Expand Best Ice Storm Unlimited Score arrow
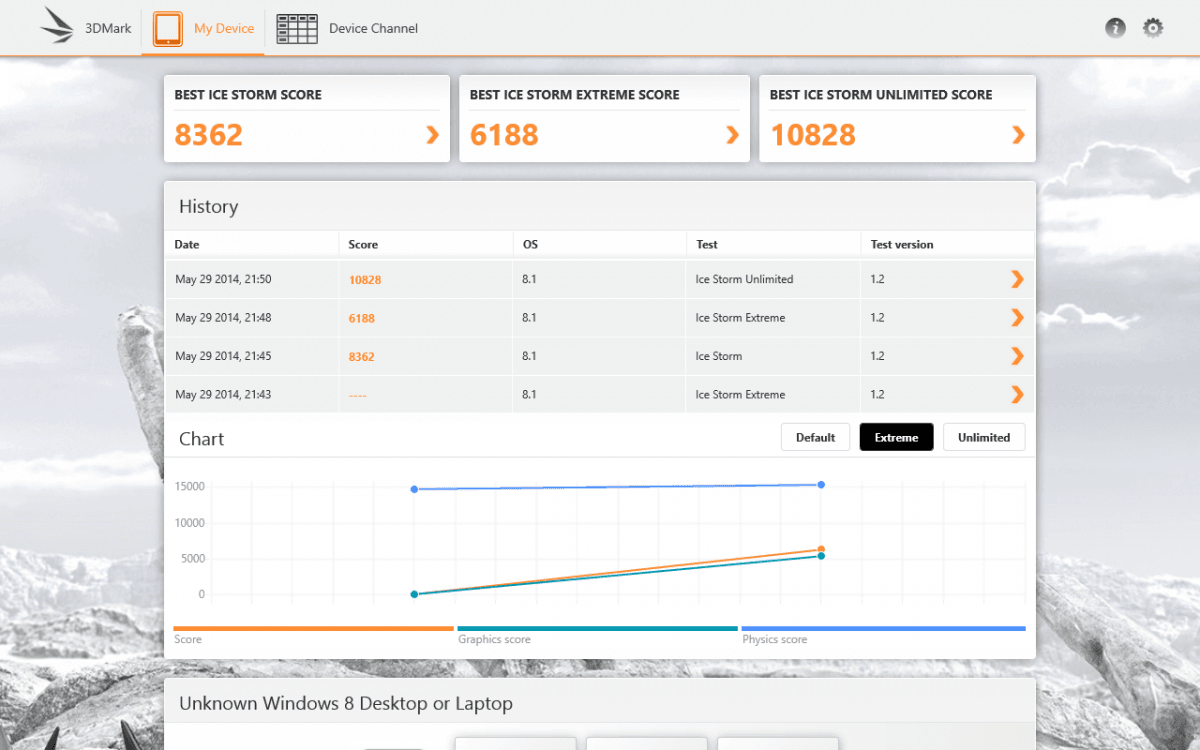 1018,135
